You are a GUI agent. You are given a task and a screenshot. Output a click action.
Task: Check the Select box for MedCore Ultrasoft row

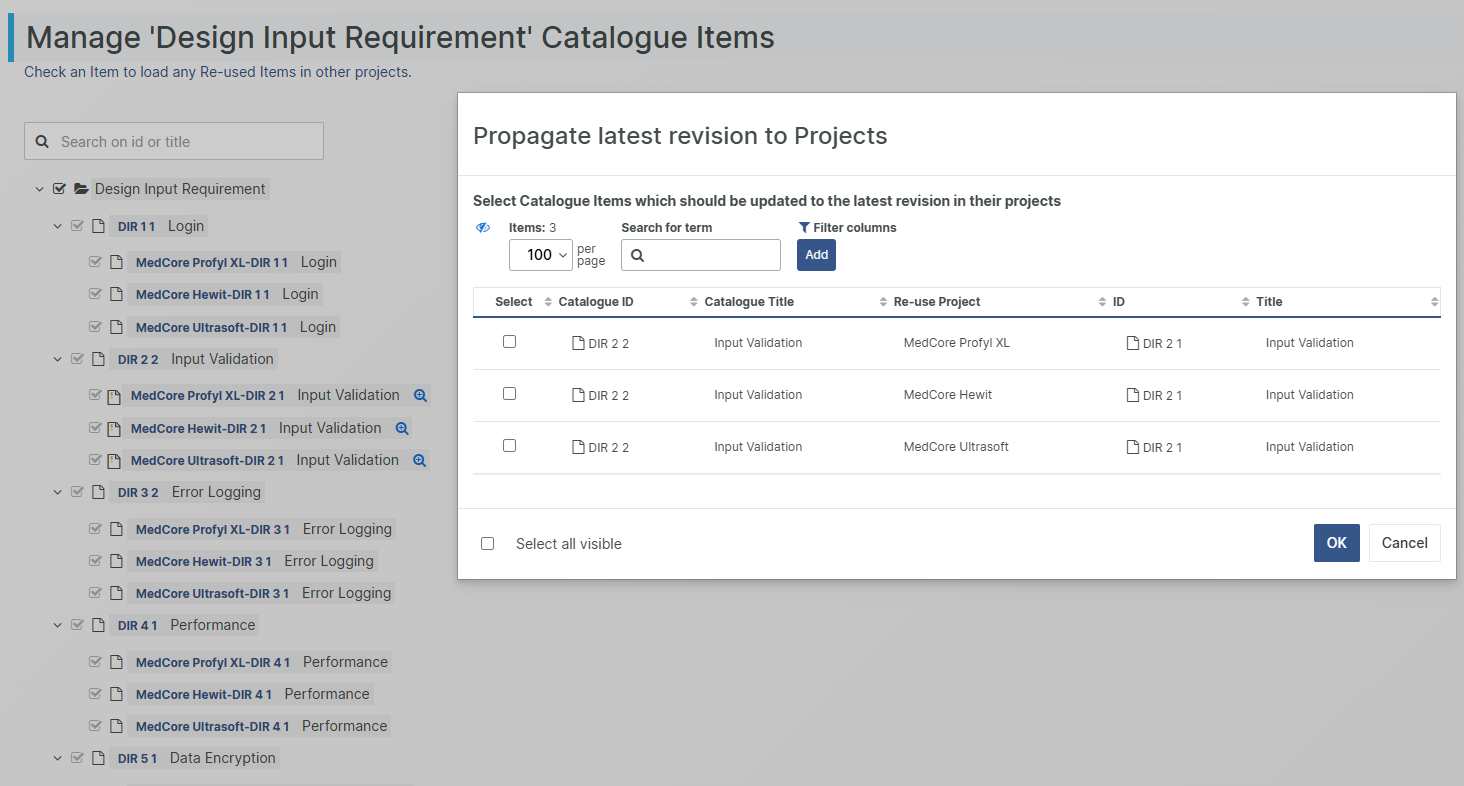pos(509,446)
